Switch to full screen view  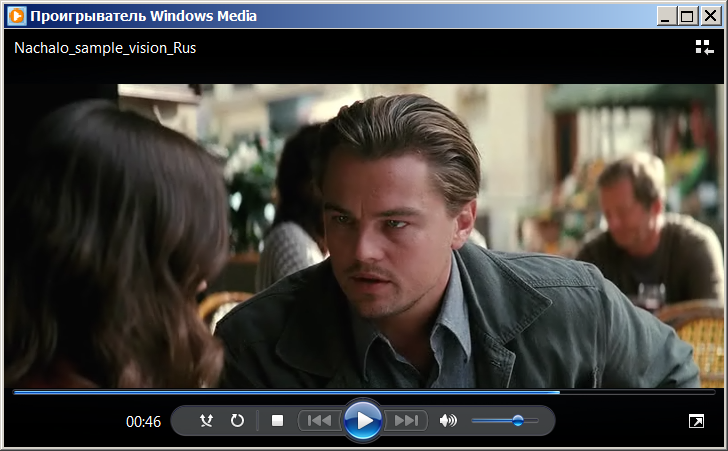click(696, 422)
